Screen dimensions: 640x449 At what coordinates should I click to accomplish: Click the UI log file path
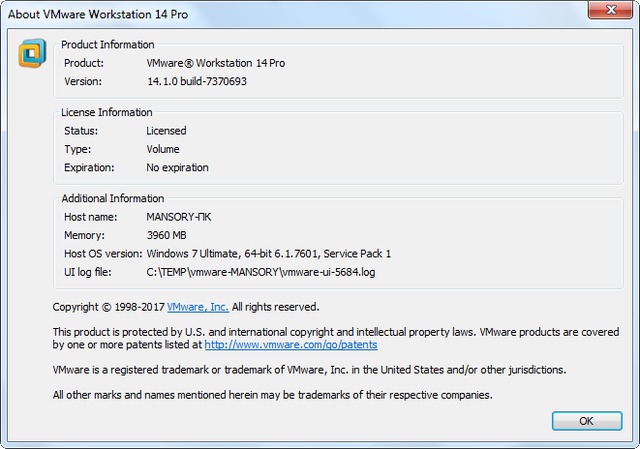coord(261,272)
